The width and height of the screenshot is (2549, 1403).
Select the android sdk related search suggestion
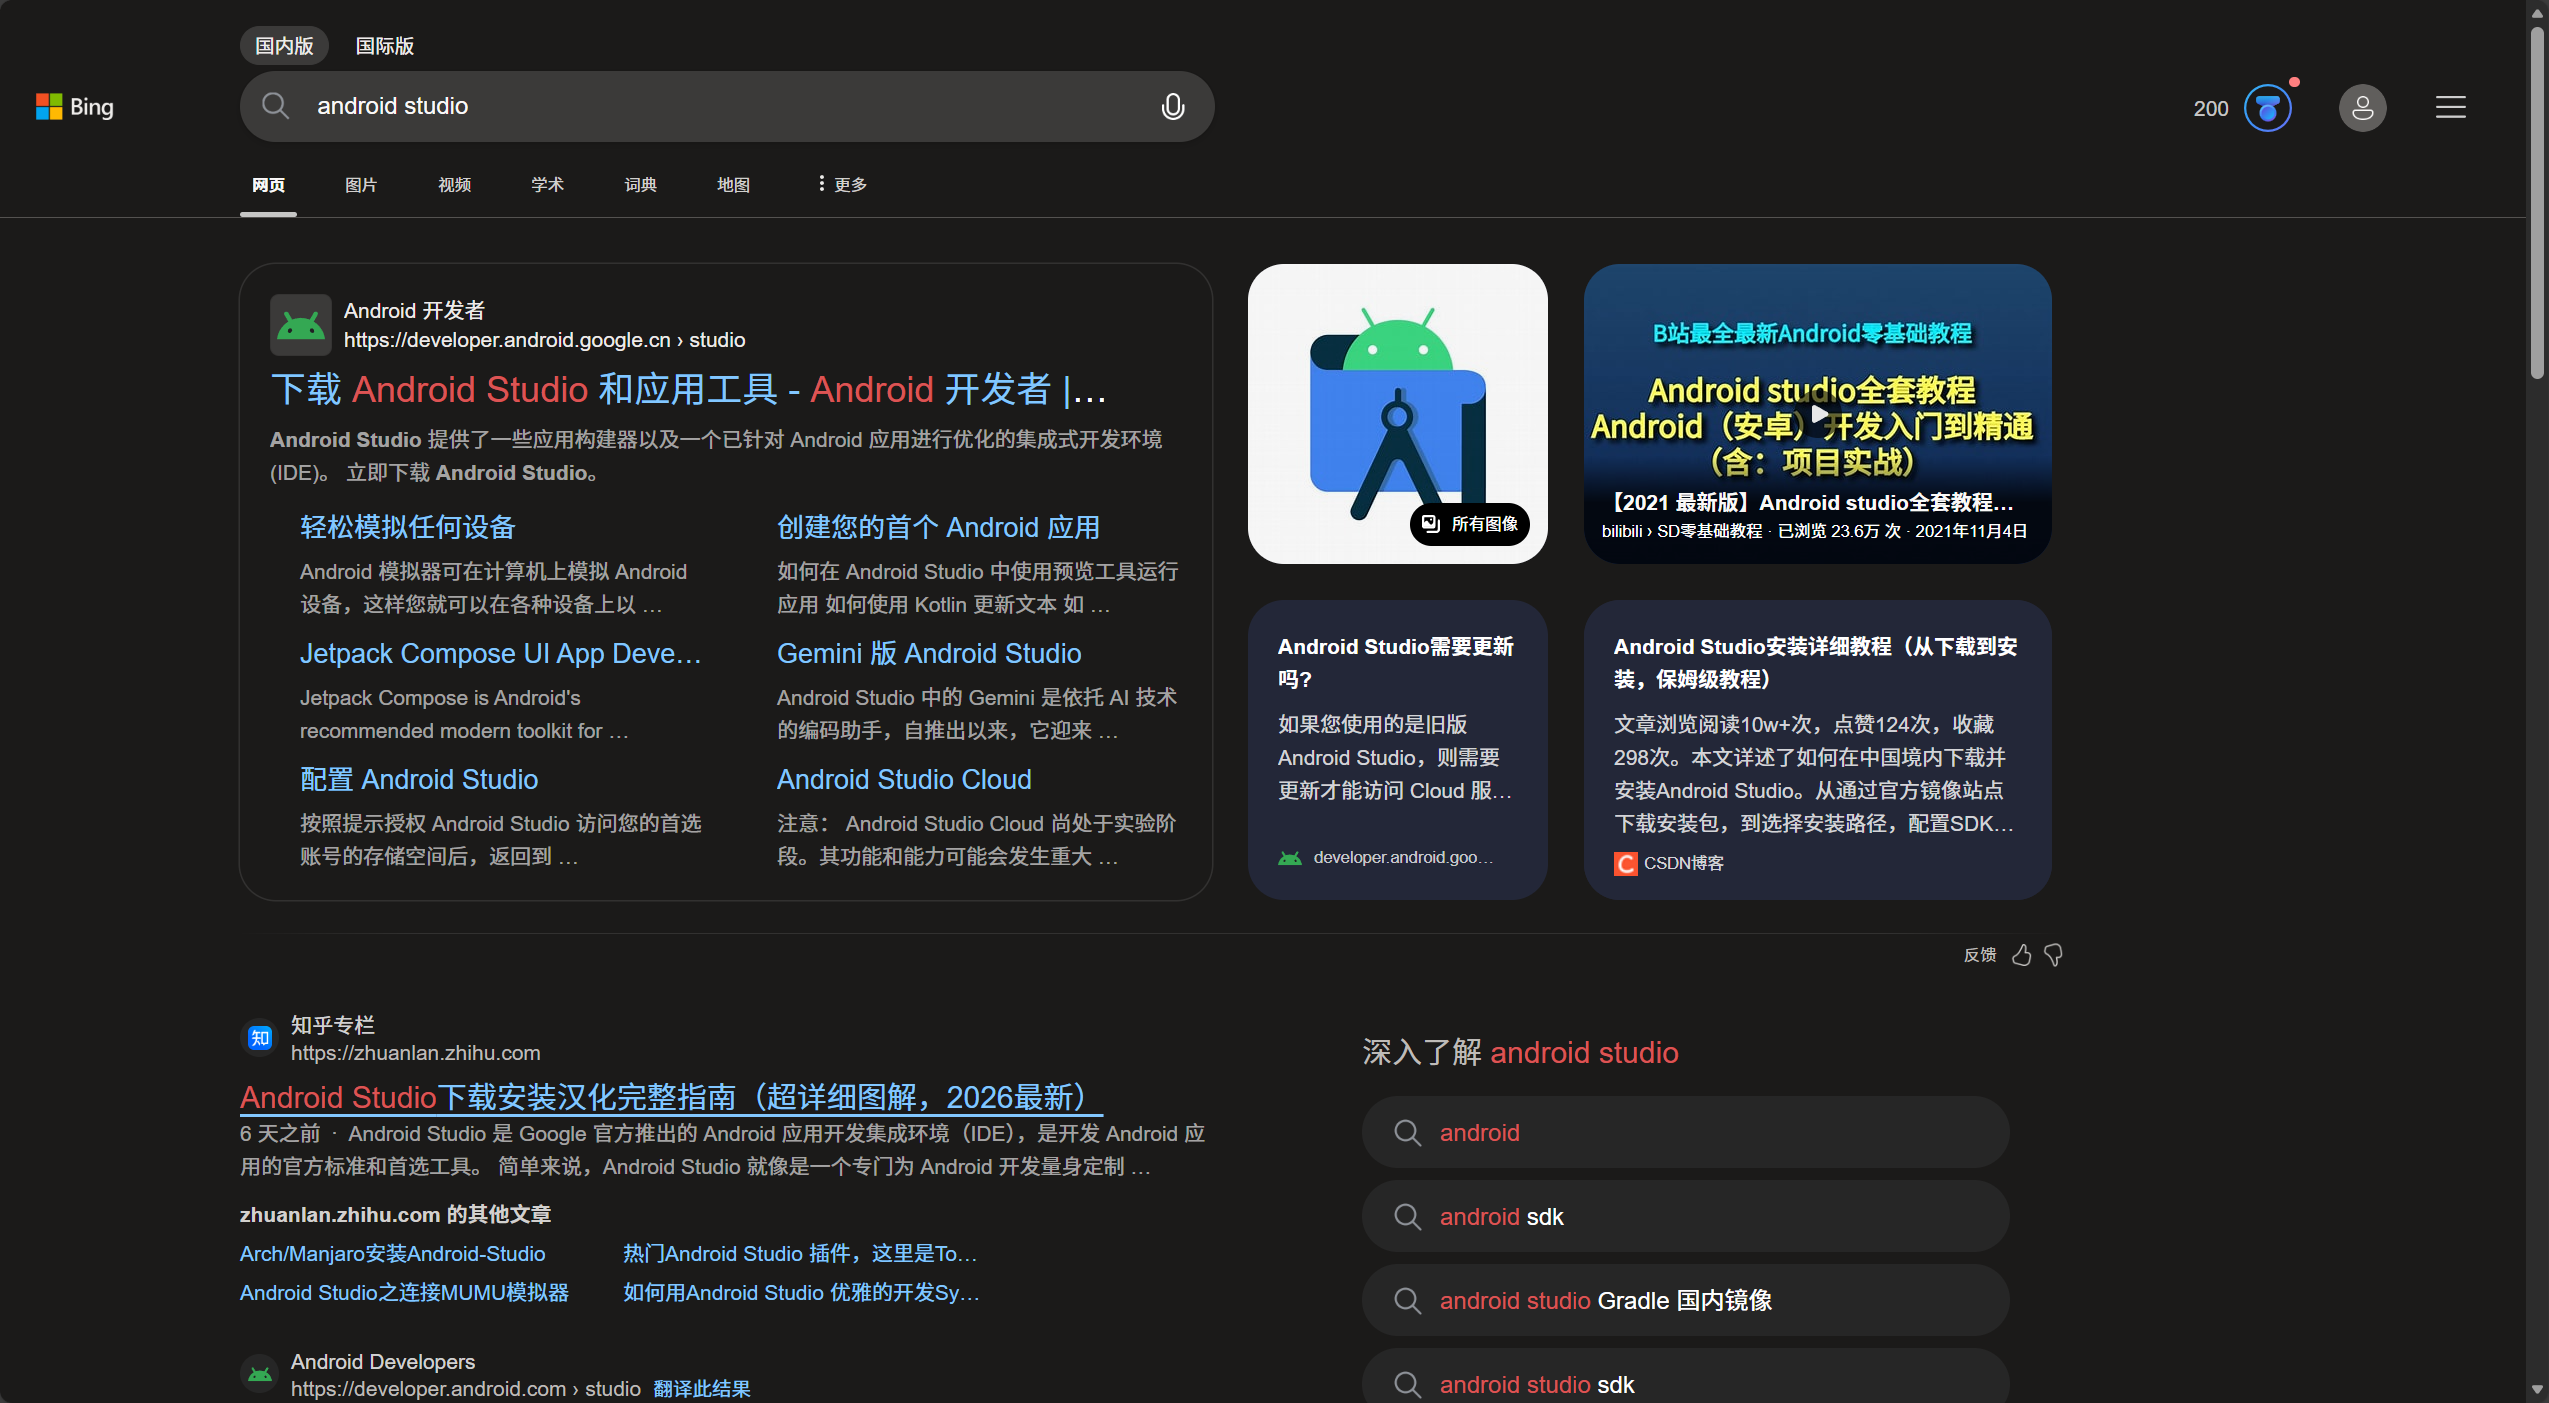click(x=1685, y=1216)
